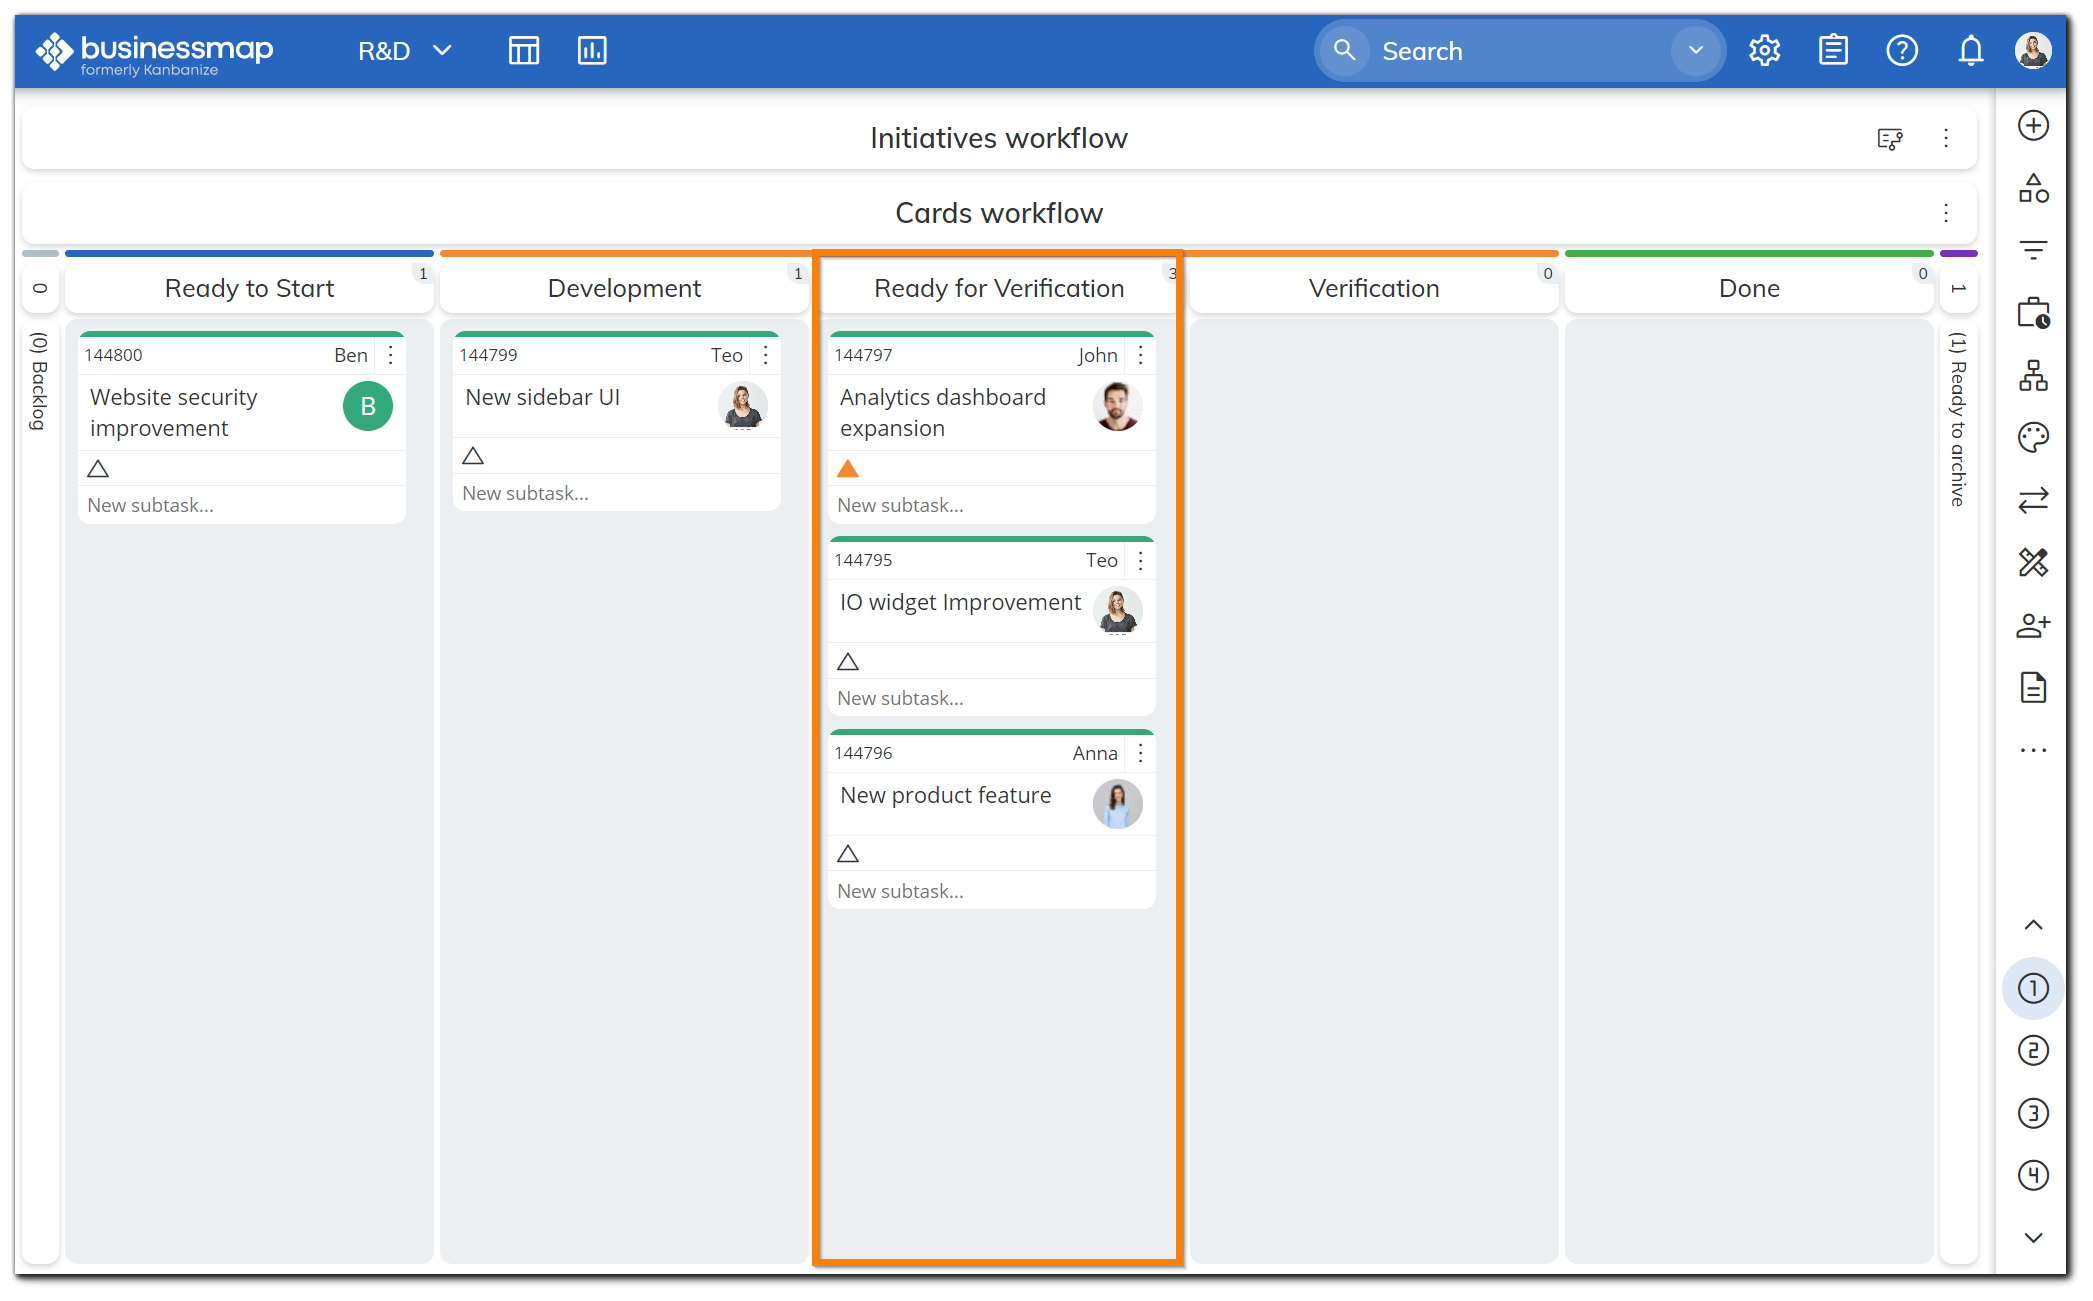Toggle the priority triangle on New product feature card
The image size is (2093, 1301).
848,854
